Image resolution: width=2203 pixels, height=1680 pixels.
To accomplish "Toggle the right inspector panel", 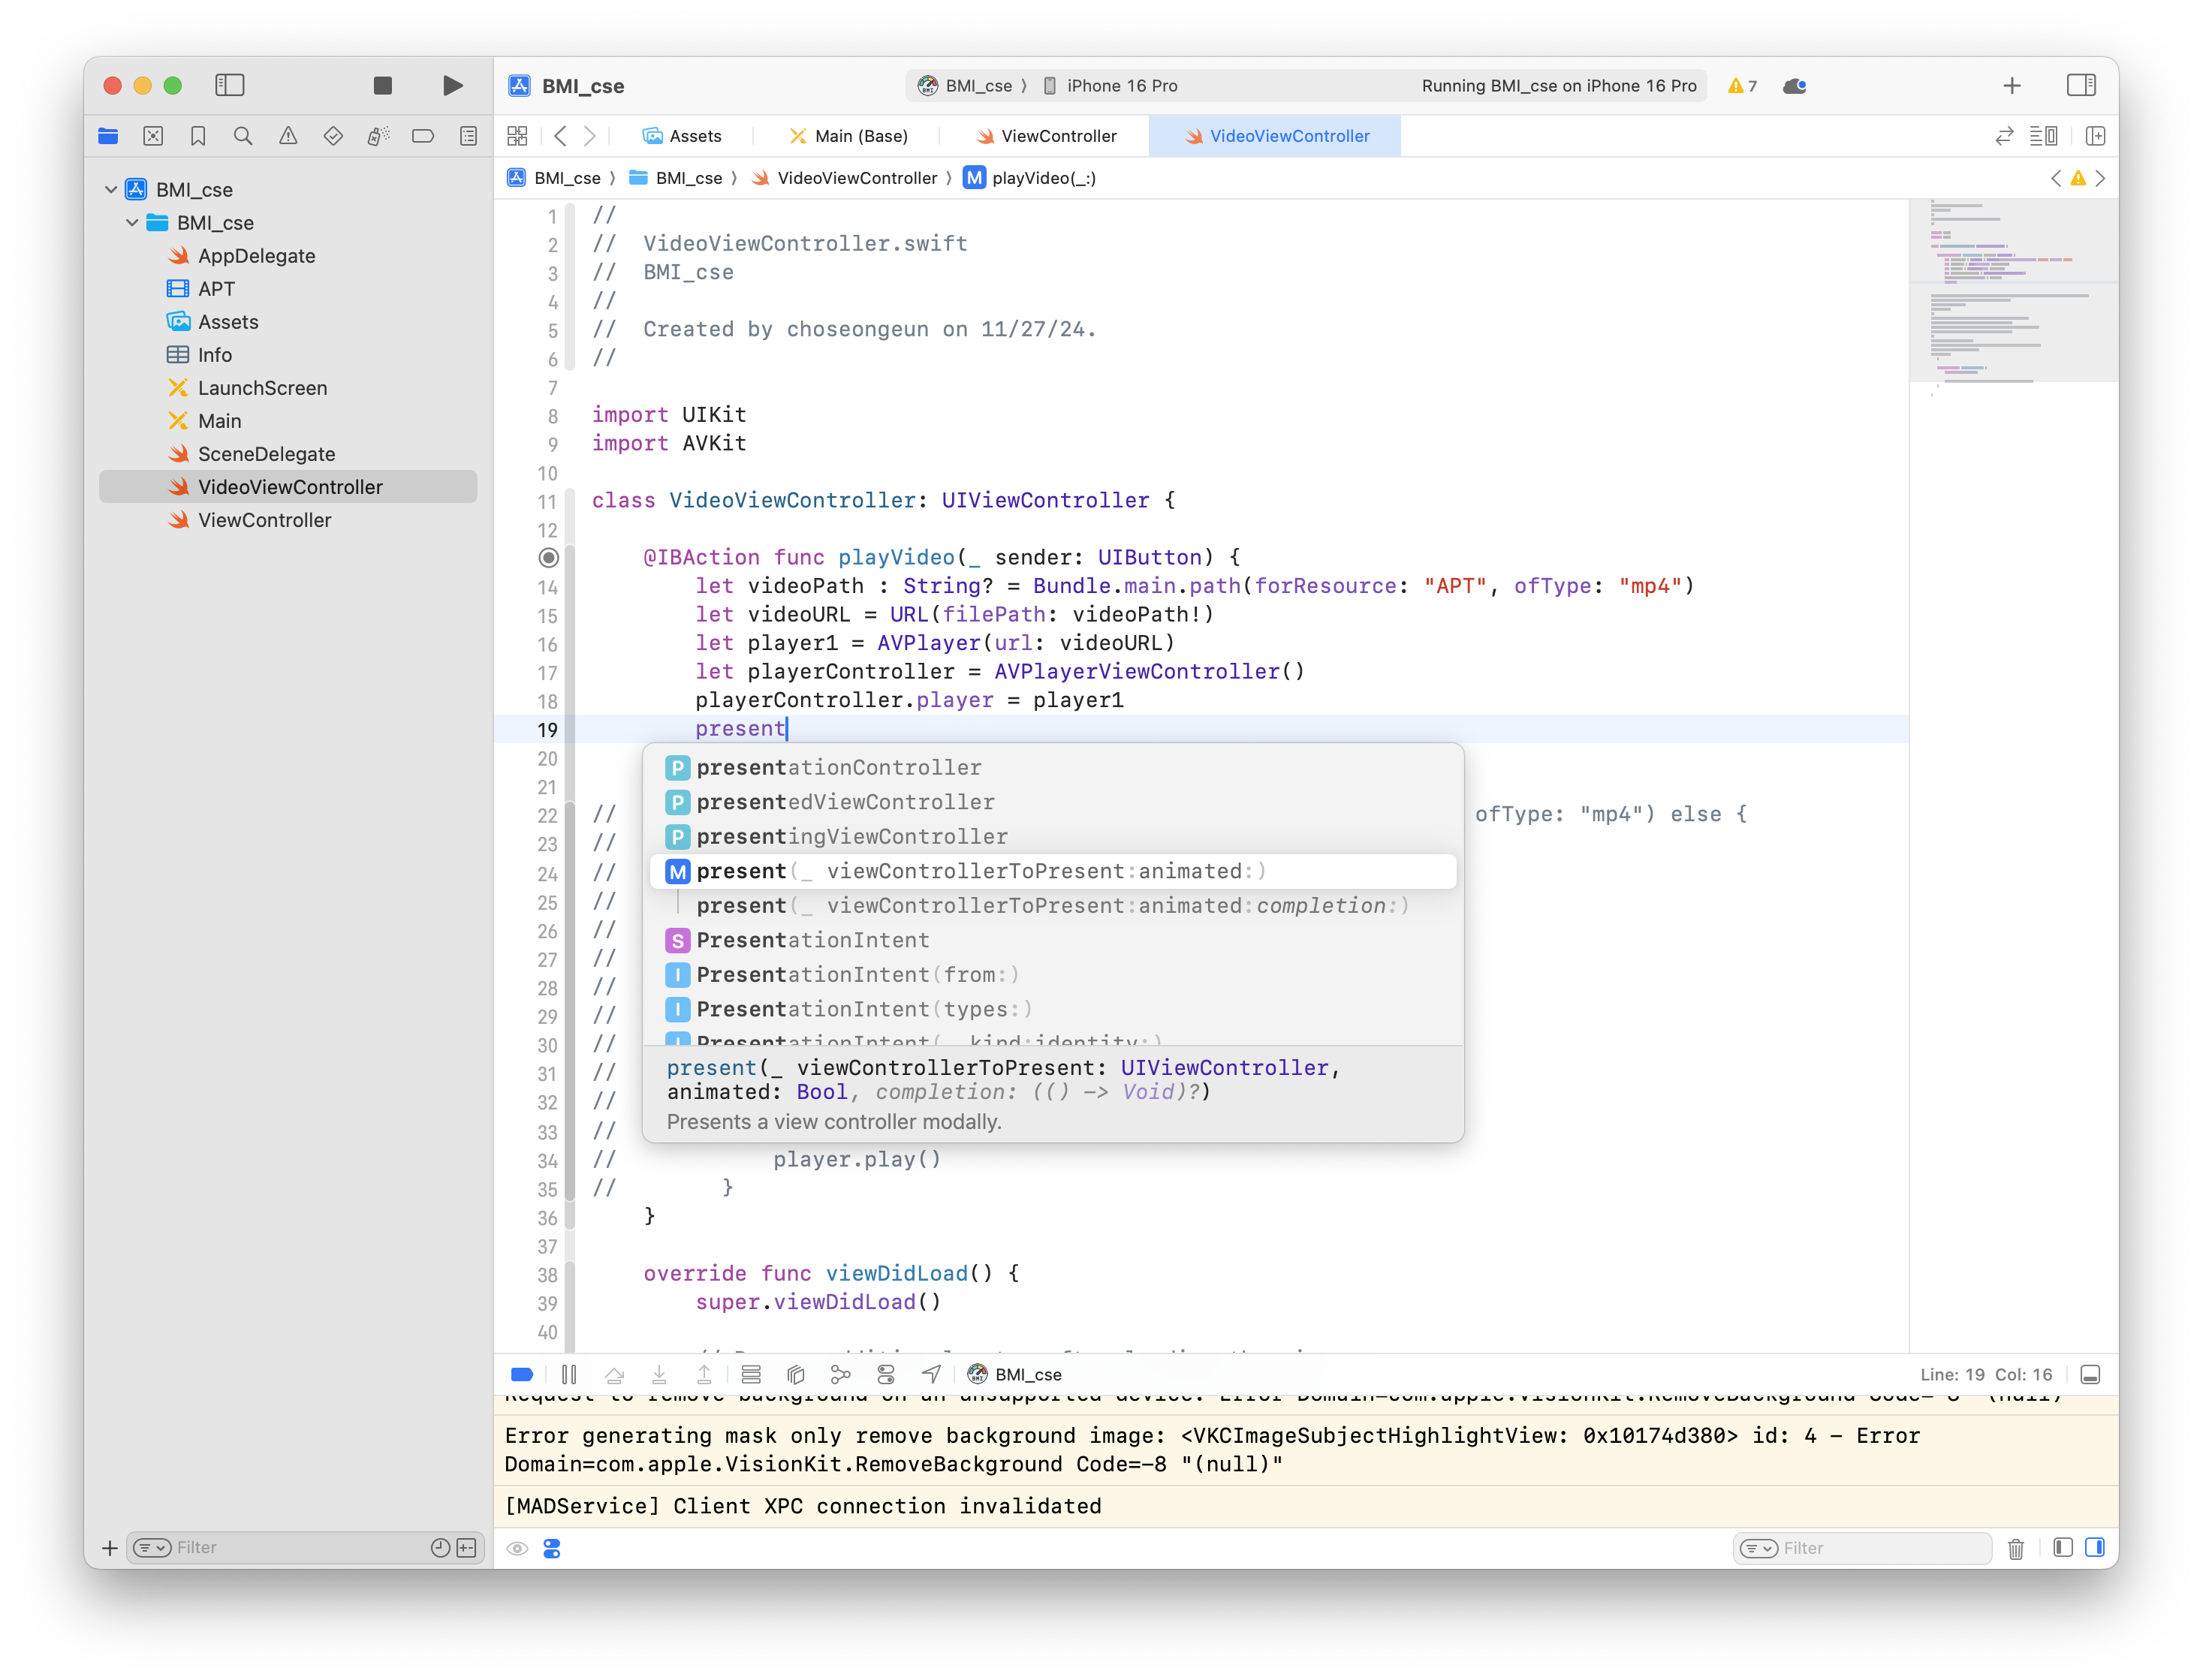I will [2081, 86].
